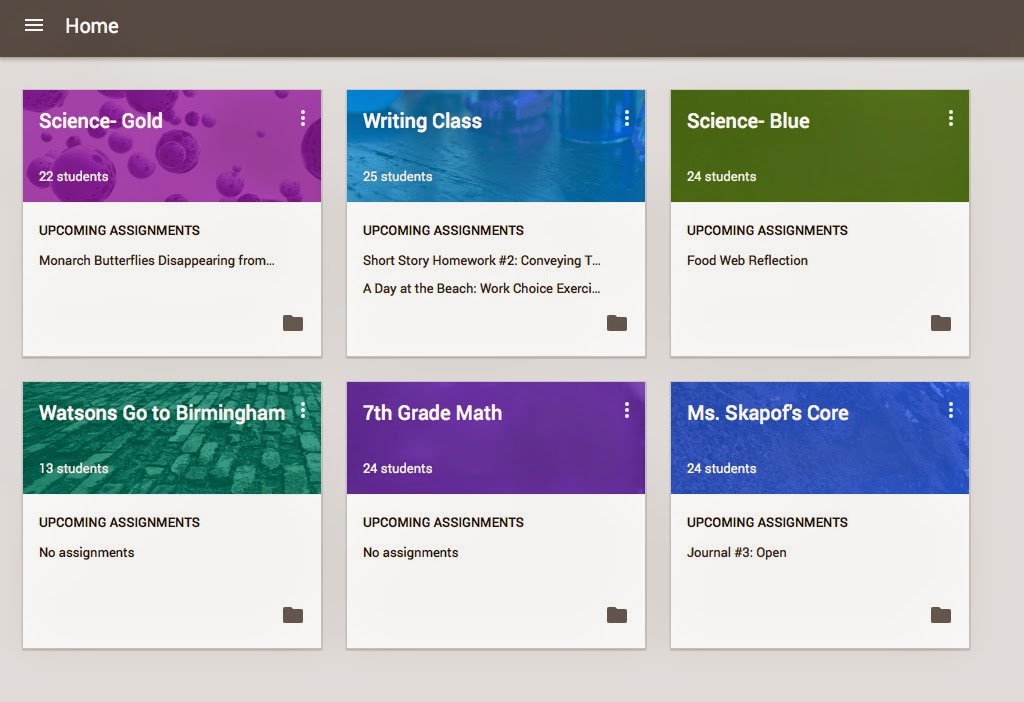Show options for Watsons Go to Birmingham
Image resolution: width=1024 pixels, height=702 pixels.
point(303,410)
